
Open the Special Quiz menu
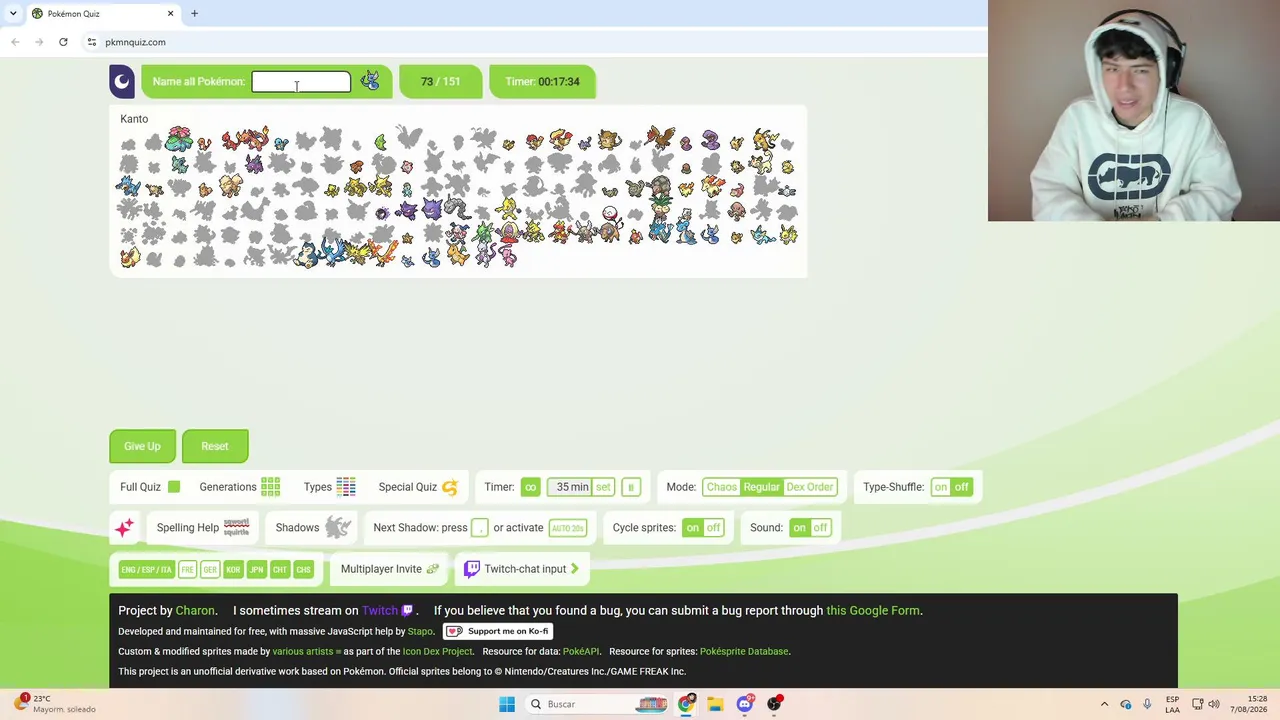click(x=417, y=487)
